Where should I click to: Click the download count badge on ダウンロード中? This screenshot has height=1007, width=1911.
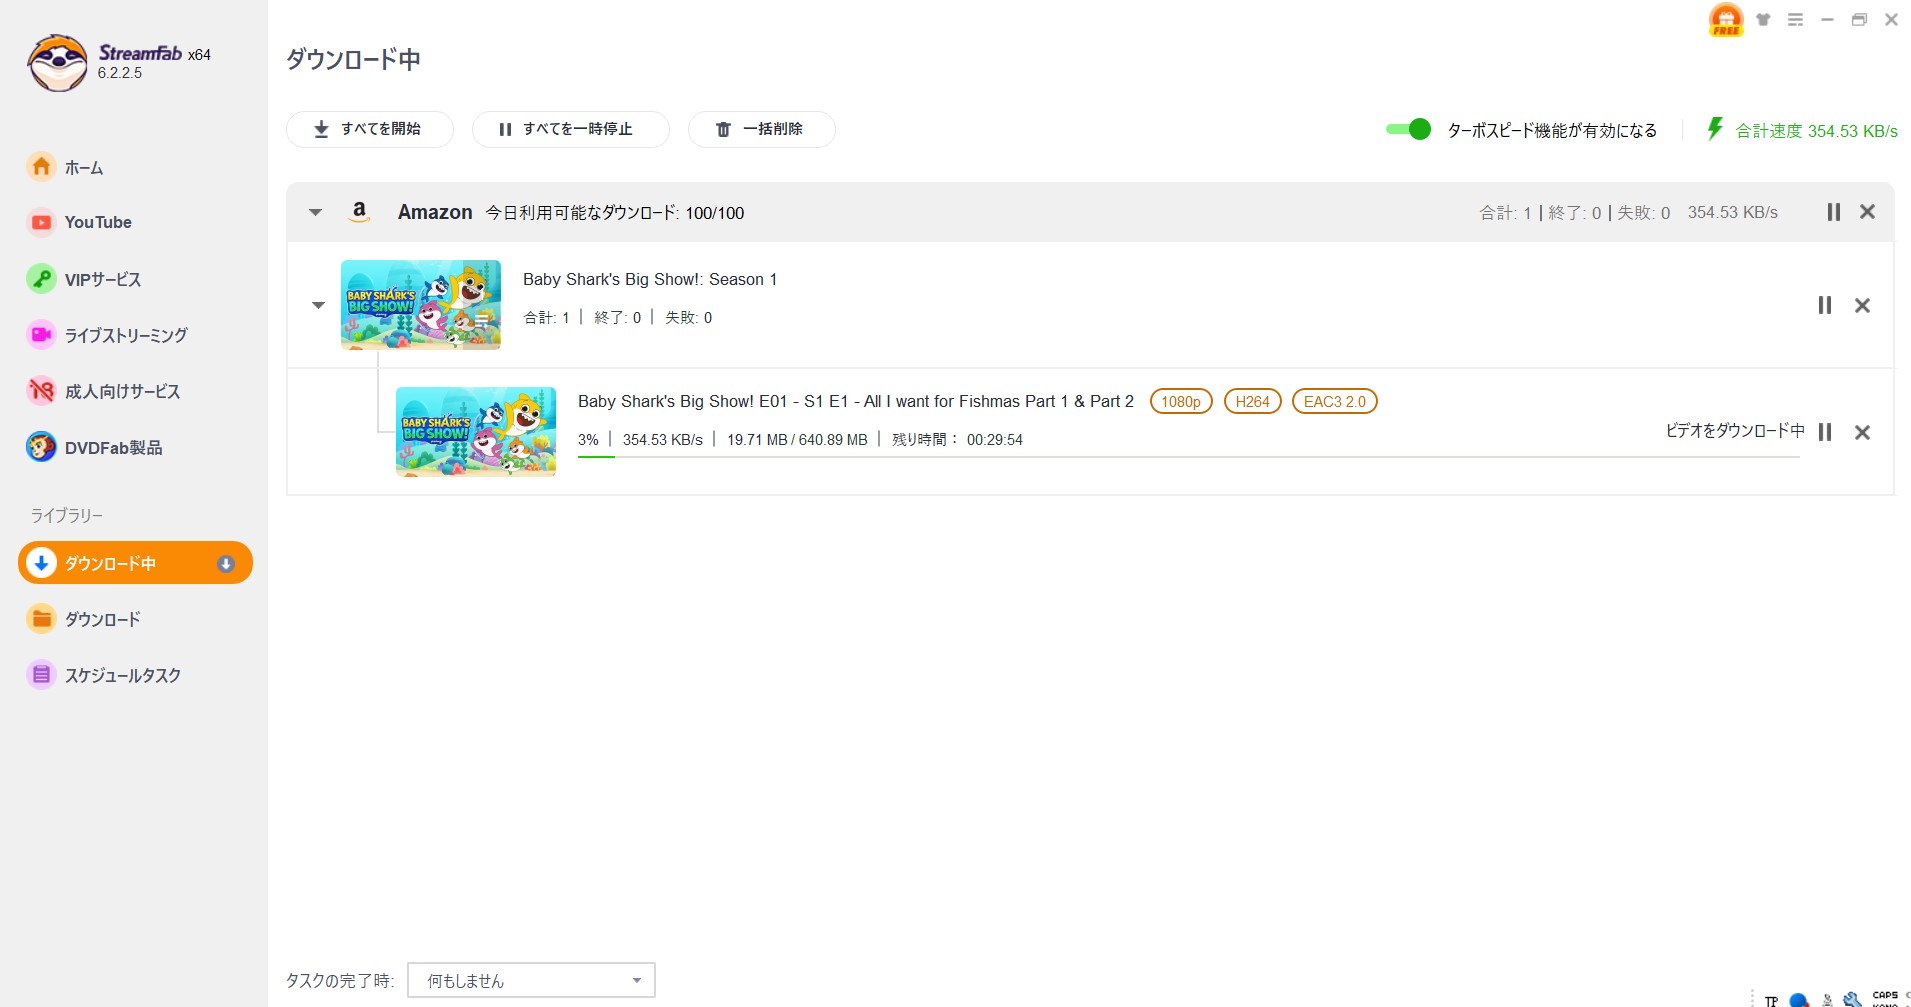point(226,564)
